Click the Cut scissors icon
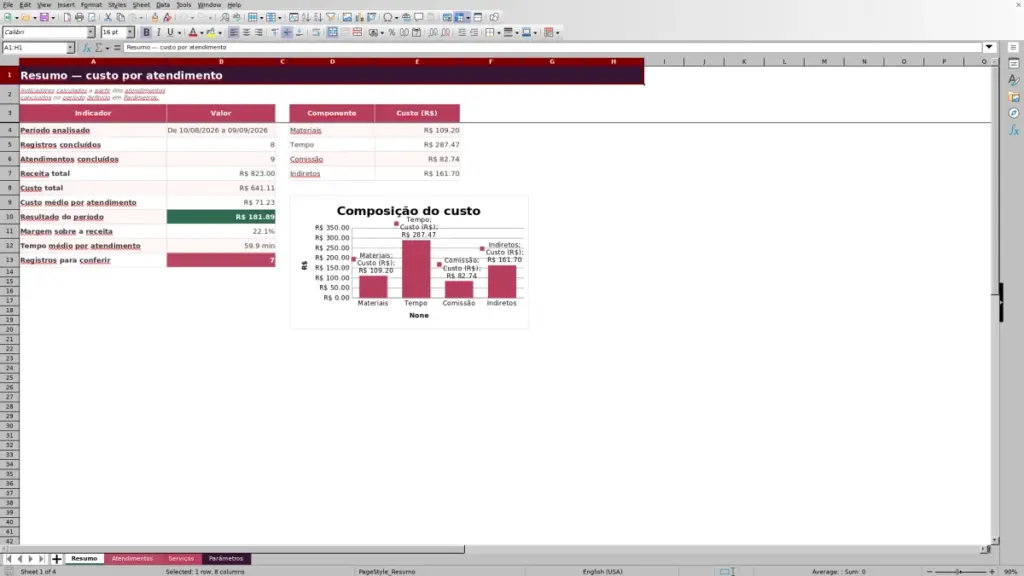Screen dimensions: 1024x576 point(108,18)
